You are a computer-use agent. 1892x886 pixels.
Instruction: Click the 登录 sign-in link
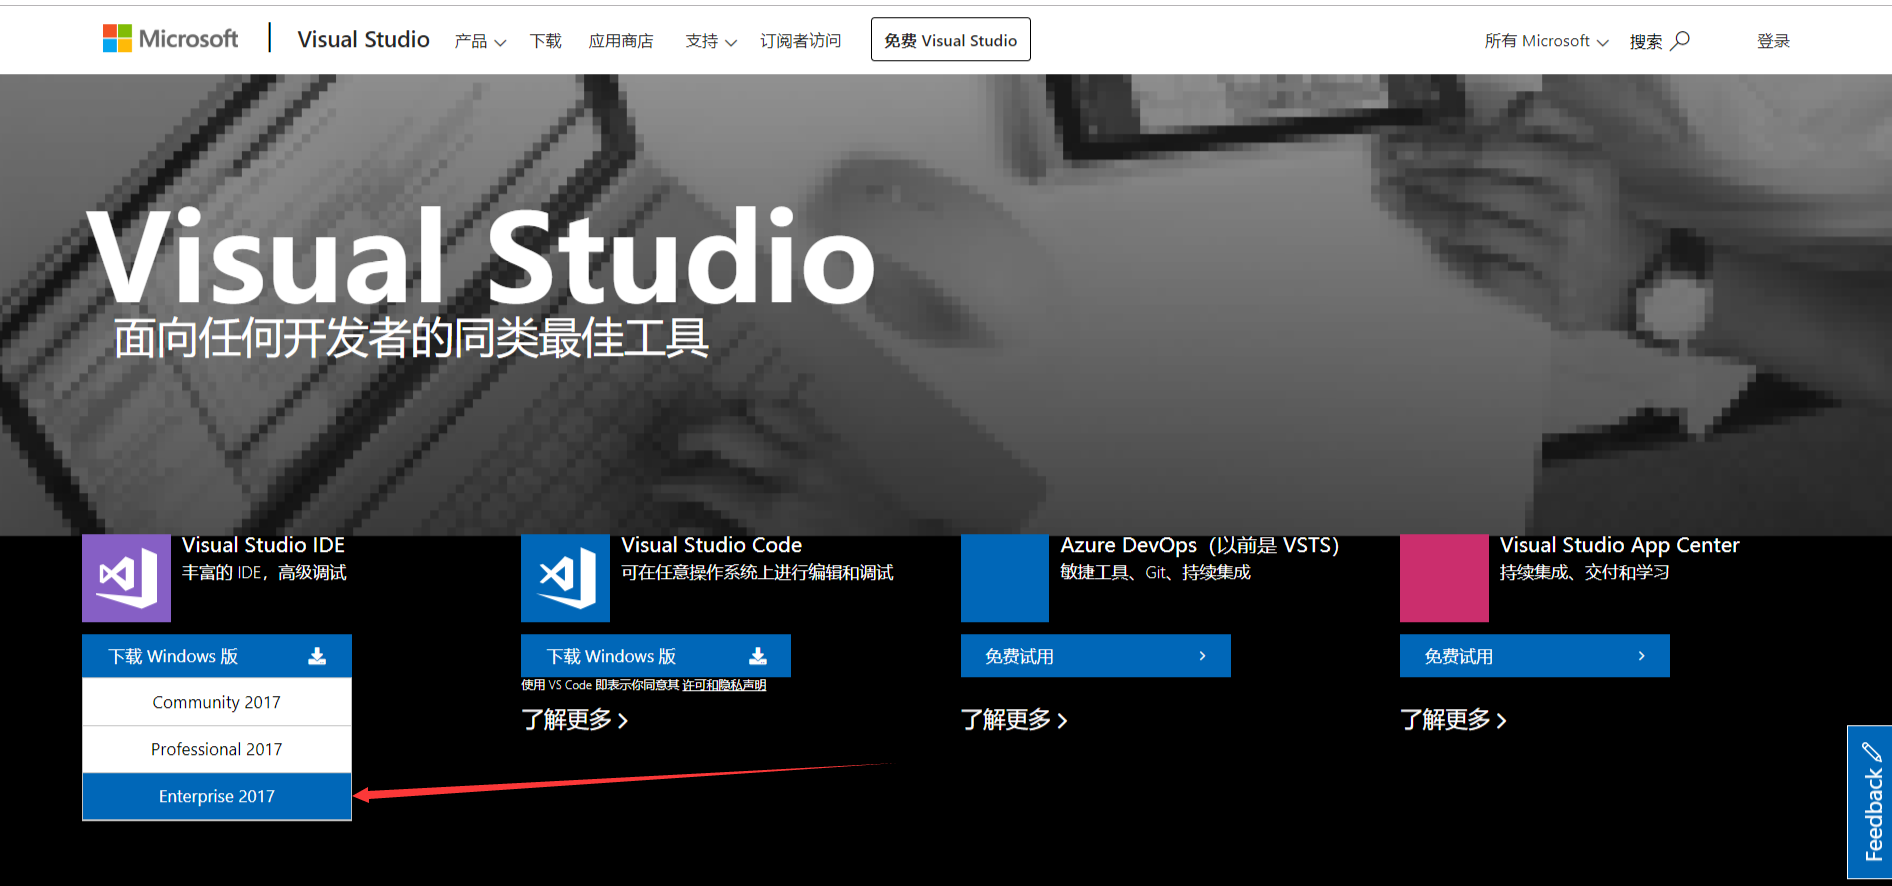click(x=1773, y=41)
